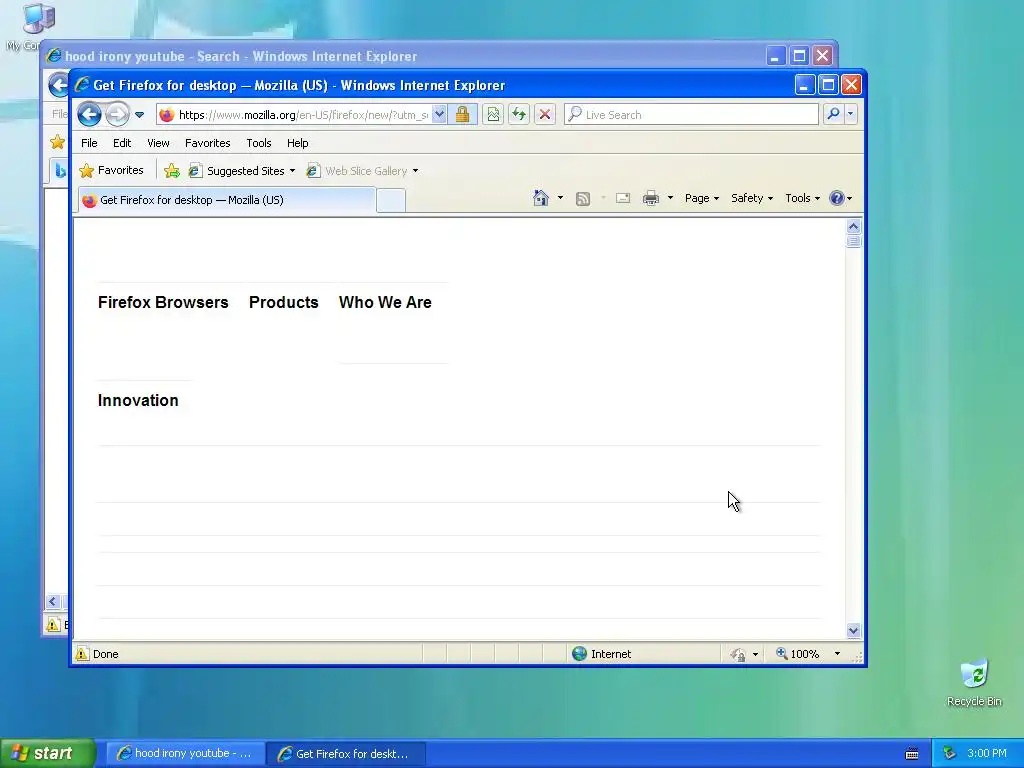Click the Products navigation link

[x=283, y=302]
